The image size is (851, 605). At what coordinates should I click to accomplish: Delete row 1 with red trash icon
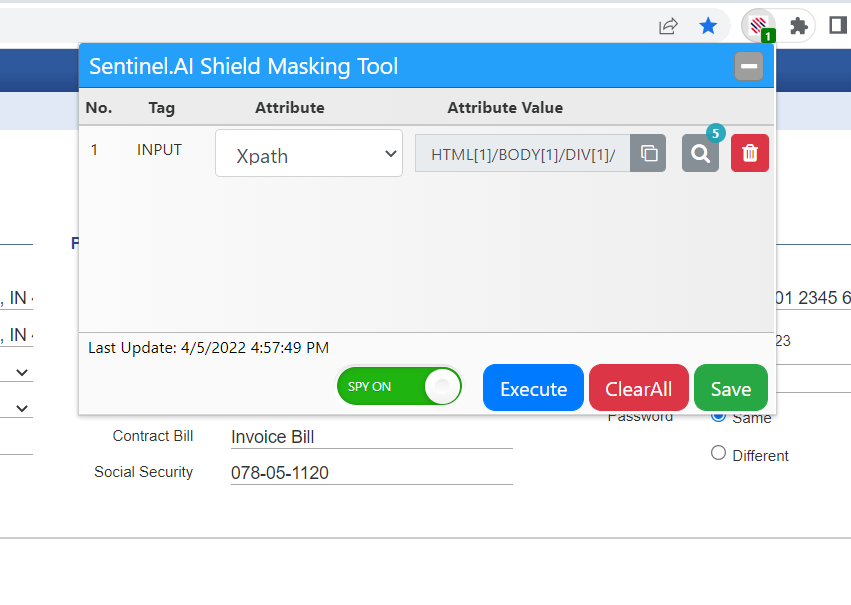tap(750, 154)
